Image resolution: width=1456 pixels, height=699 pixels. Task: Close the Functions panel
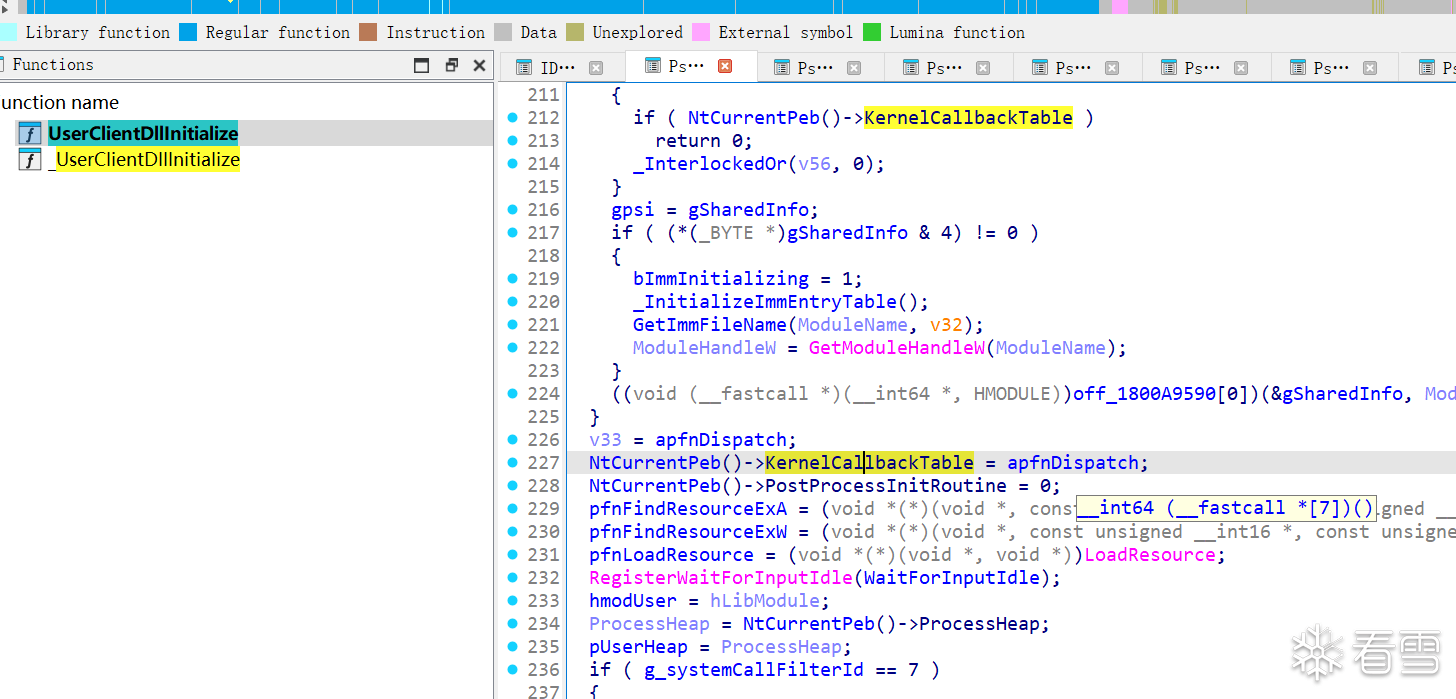click(x=480, y=65)
